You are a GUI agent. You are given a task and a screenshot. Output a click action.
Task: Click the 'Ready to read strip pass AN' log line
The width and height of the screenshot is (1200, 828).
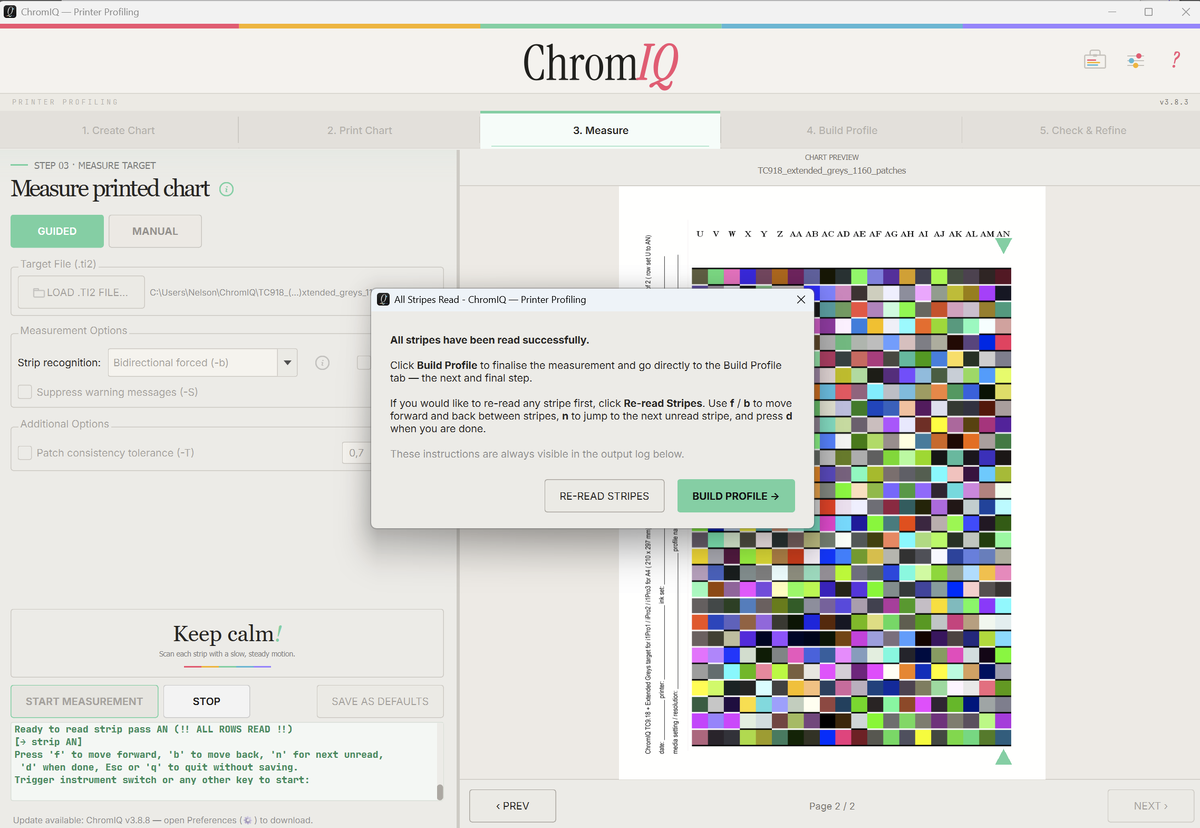[x=153, y=730]
